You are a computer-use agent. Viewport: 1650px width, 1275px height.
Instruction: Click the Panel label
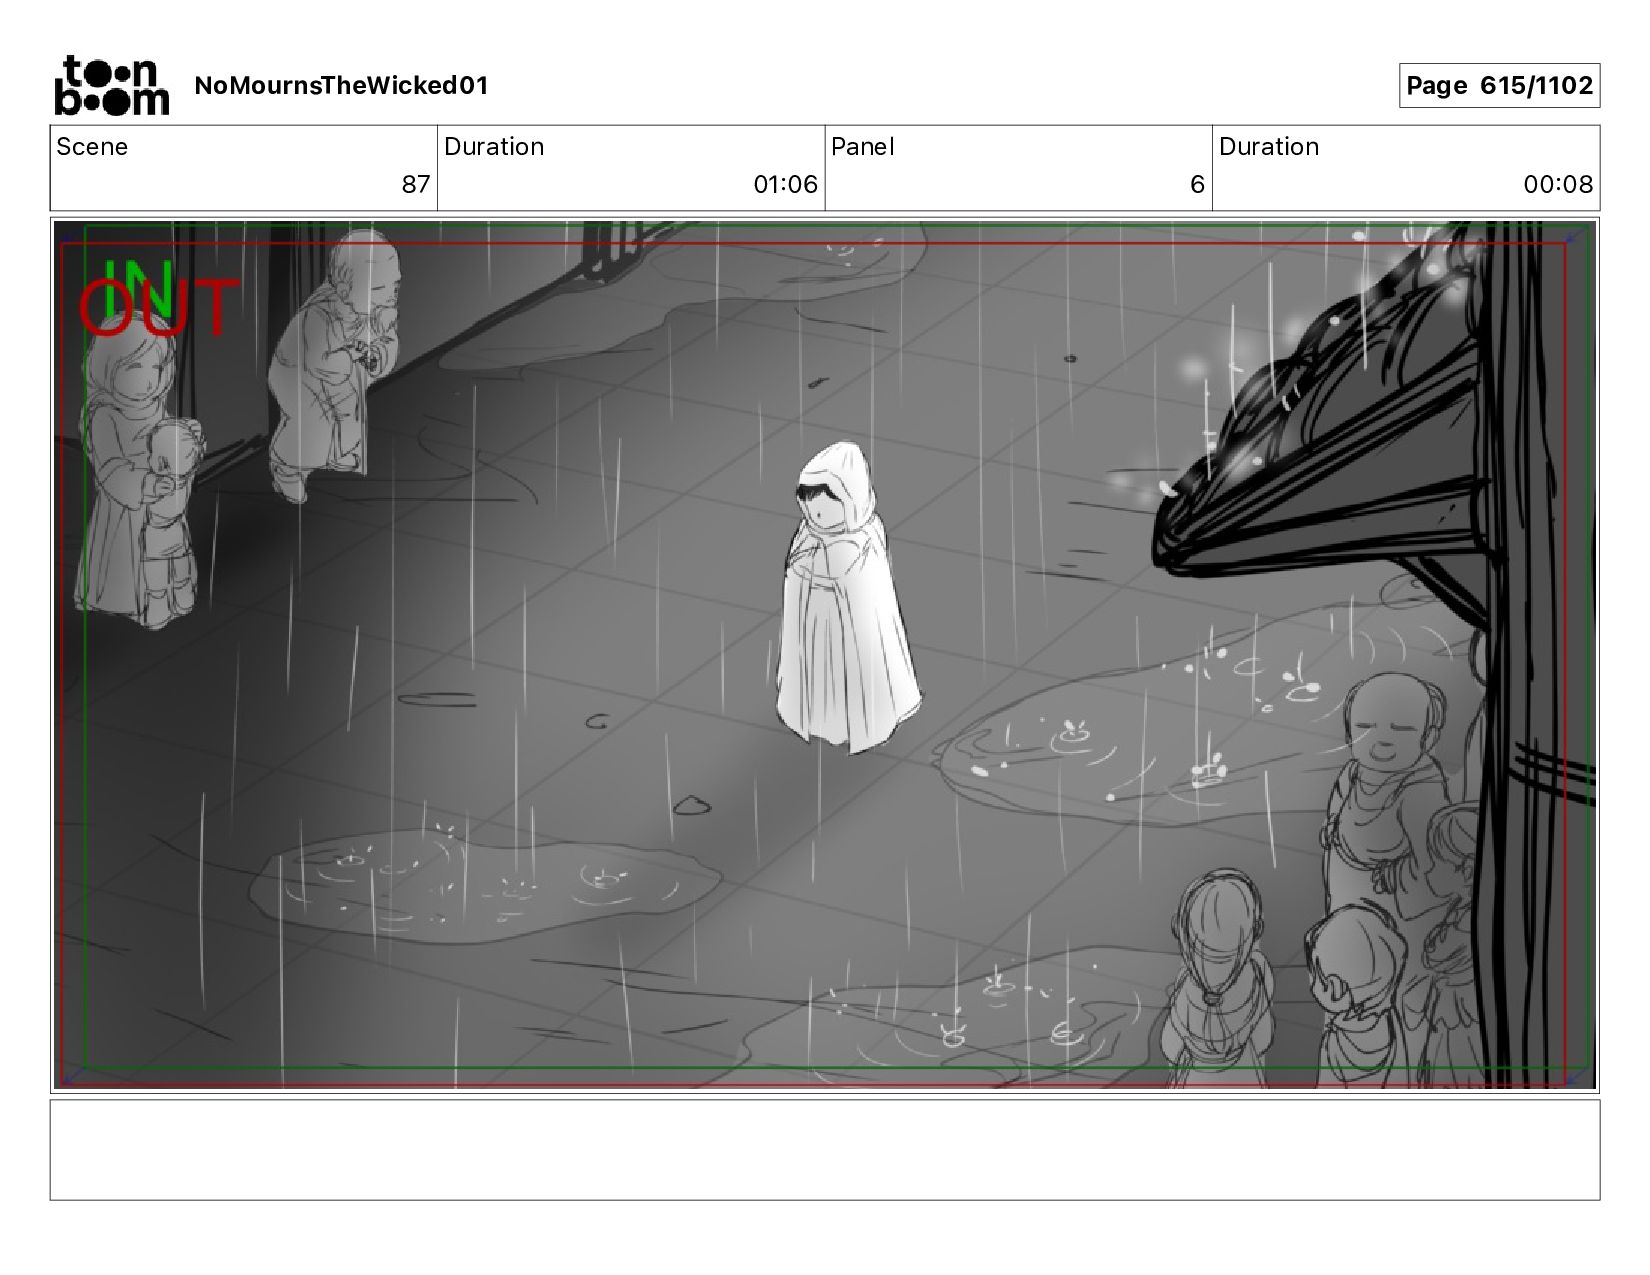pyautogui.click(x=862, y=147)
